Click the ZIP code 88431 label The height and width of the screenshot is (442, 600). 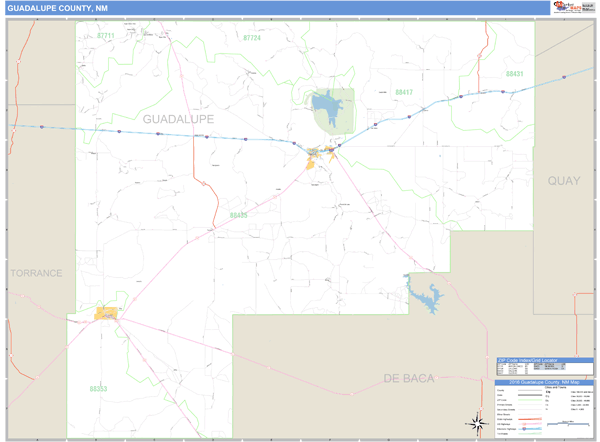click(514, 74)
